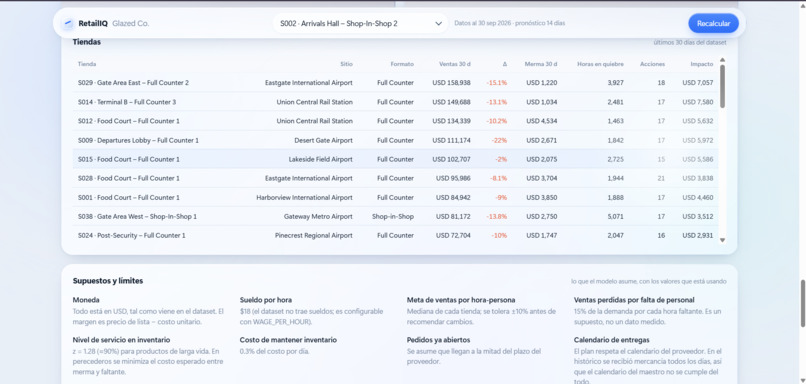Screen dimensions: 806x384
Task: Click the acciones count 21
Action: [661, 178]
